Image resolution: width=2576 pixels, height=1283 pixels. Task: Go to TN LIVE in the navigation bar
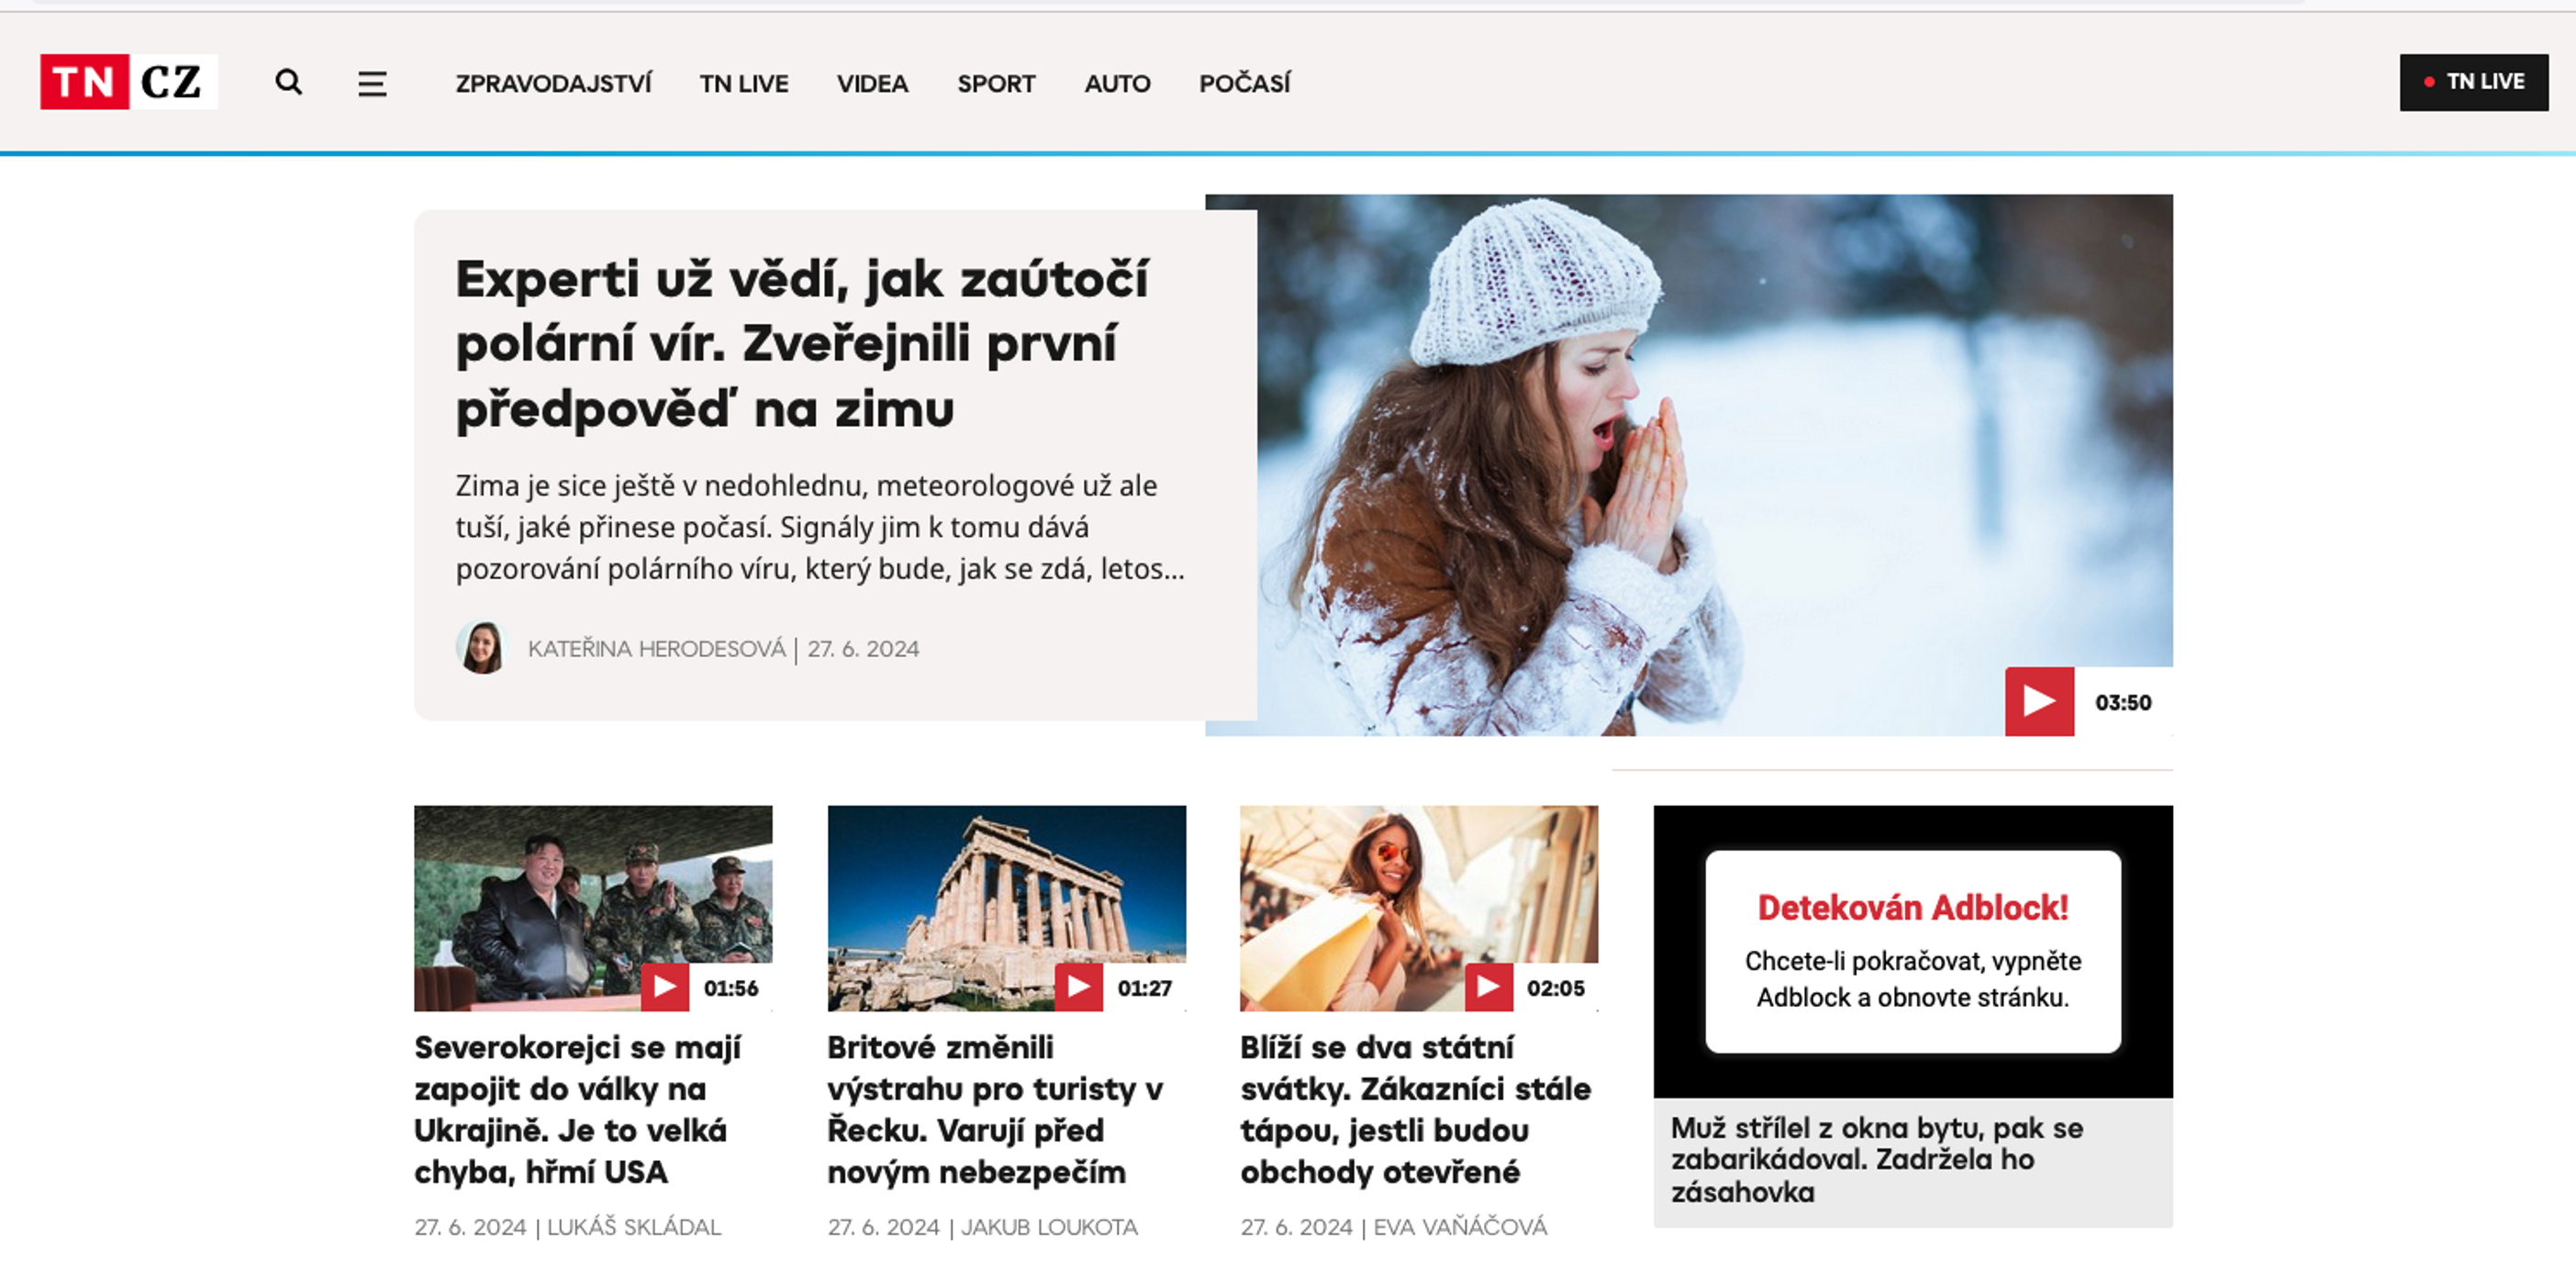(744, 83)
